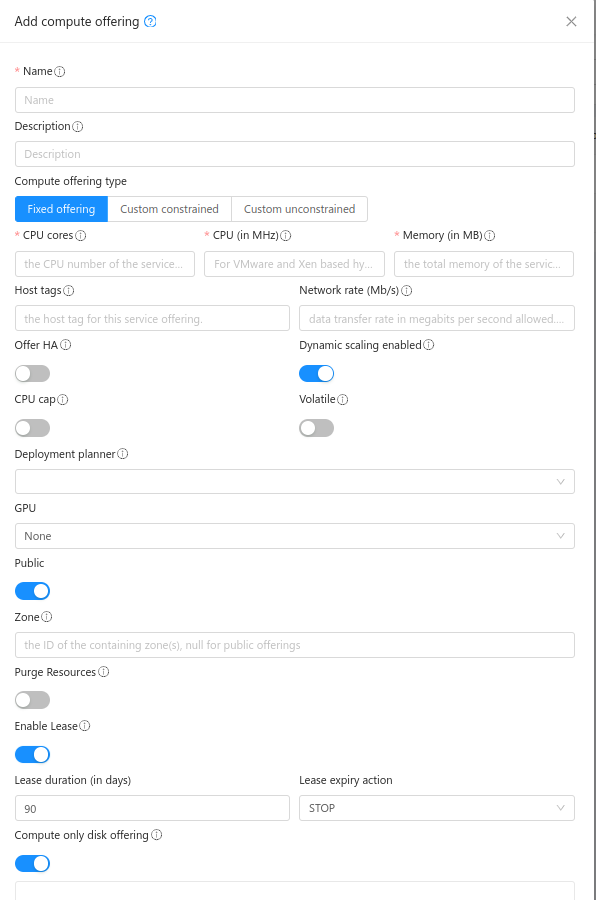The width and height of the screenshot is (596, 900).
Task: Close the Add compute offering dialog
Action: [571, 21]
